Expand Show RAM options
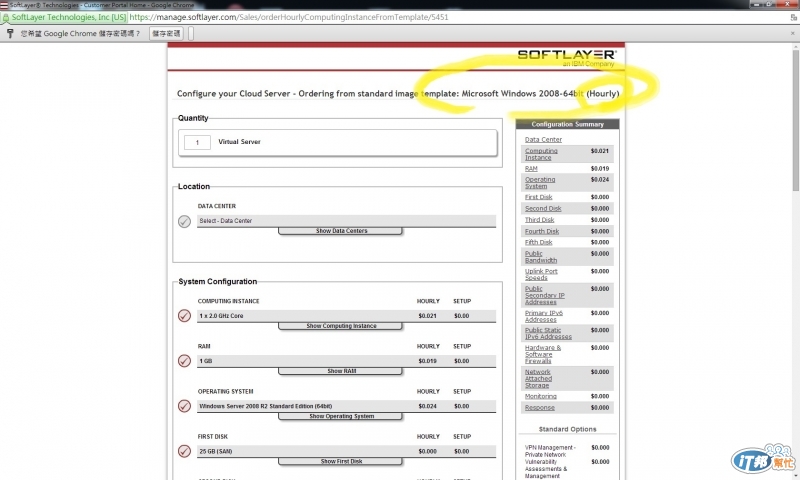 tap(340, 371)
